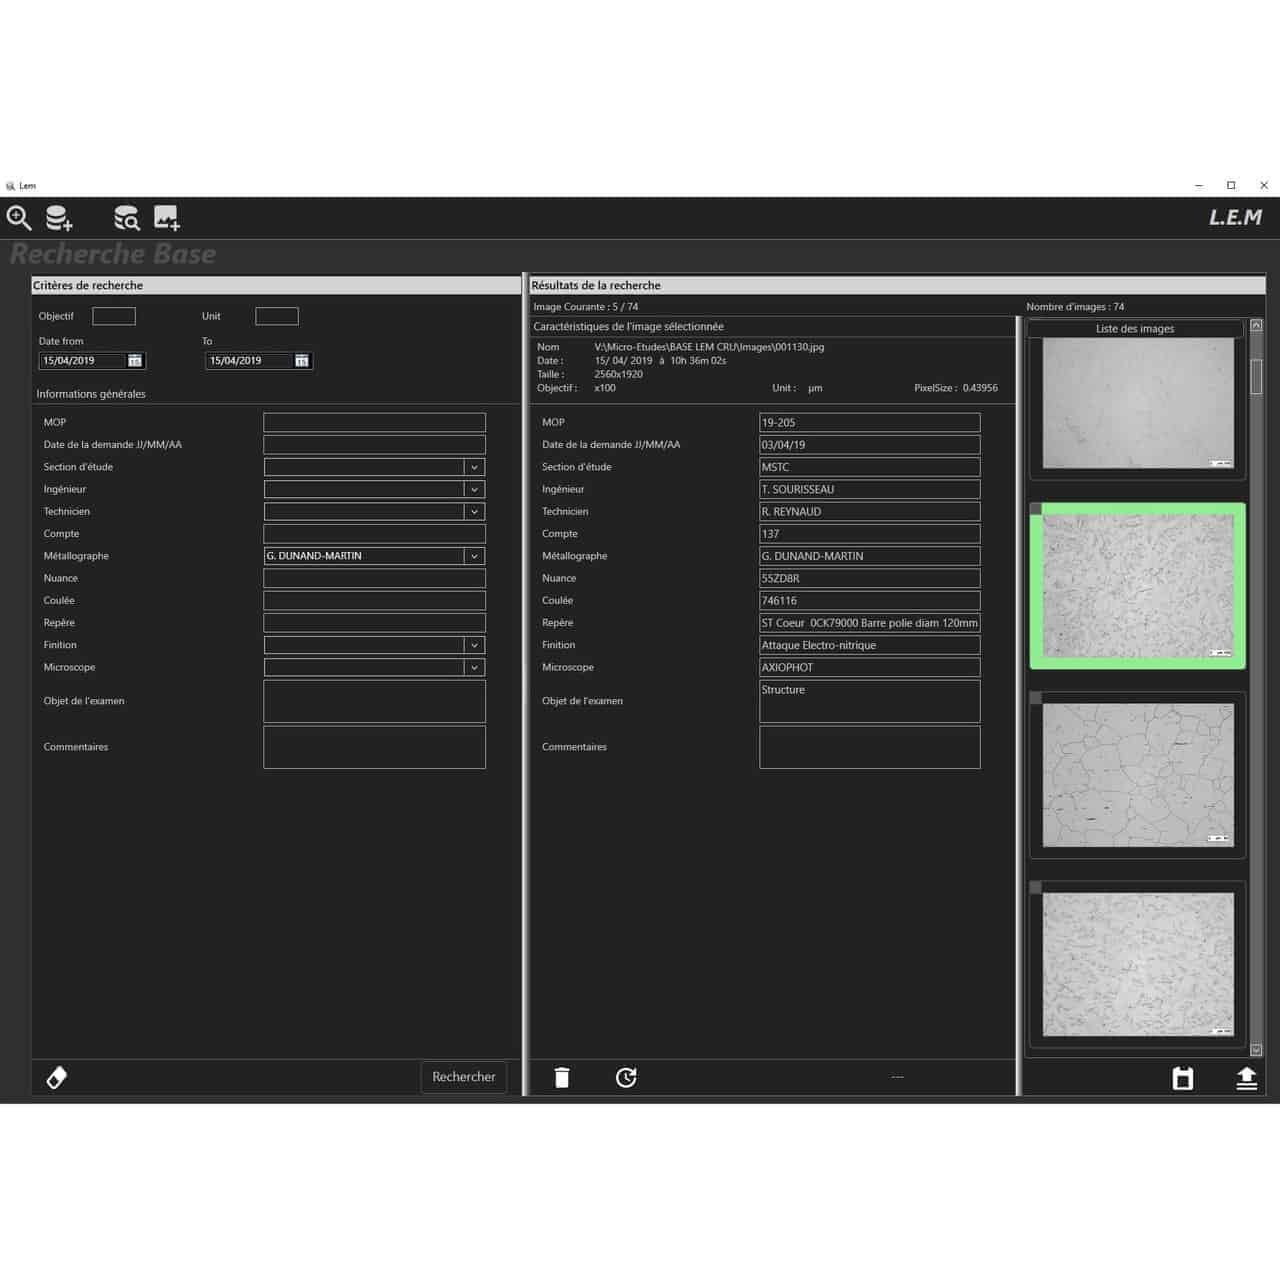Screen dimensions: 1280x1280
Task: Click result date field 03/04/19
Action: click(x=870, y=445)
